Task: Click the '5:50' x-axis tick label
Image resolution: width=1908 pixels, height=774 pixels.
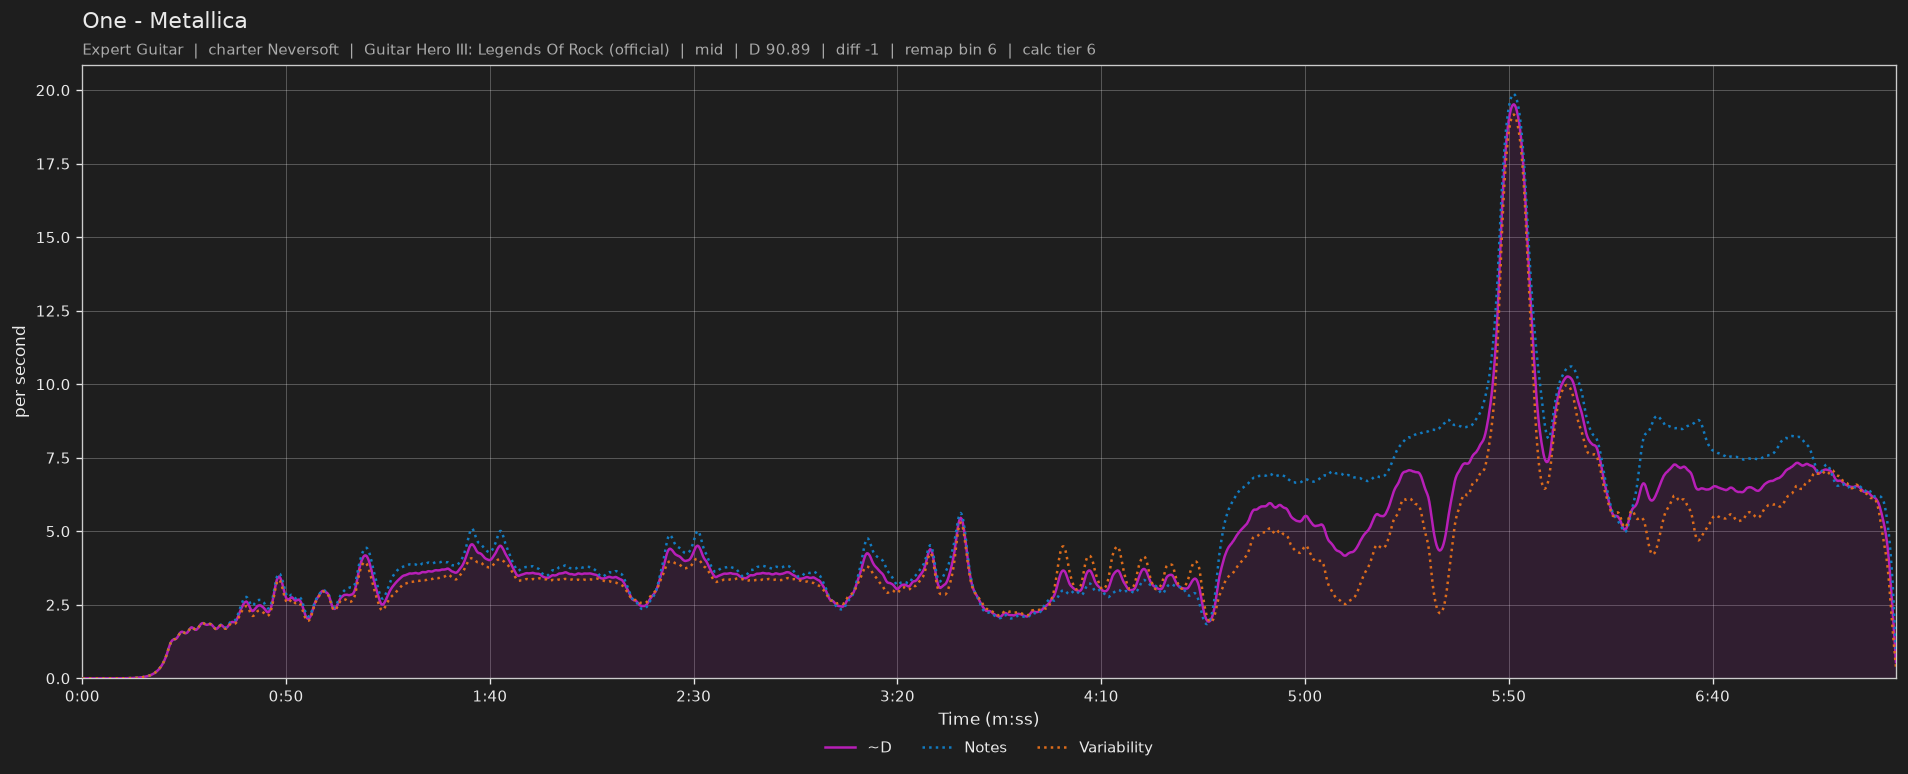Action: [1508, 696]
